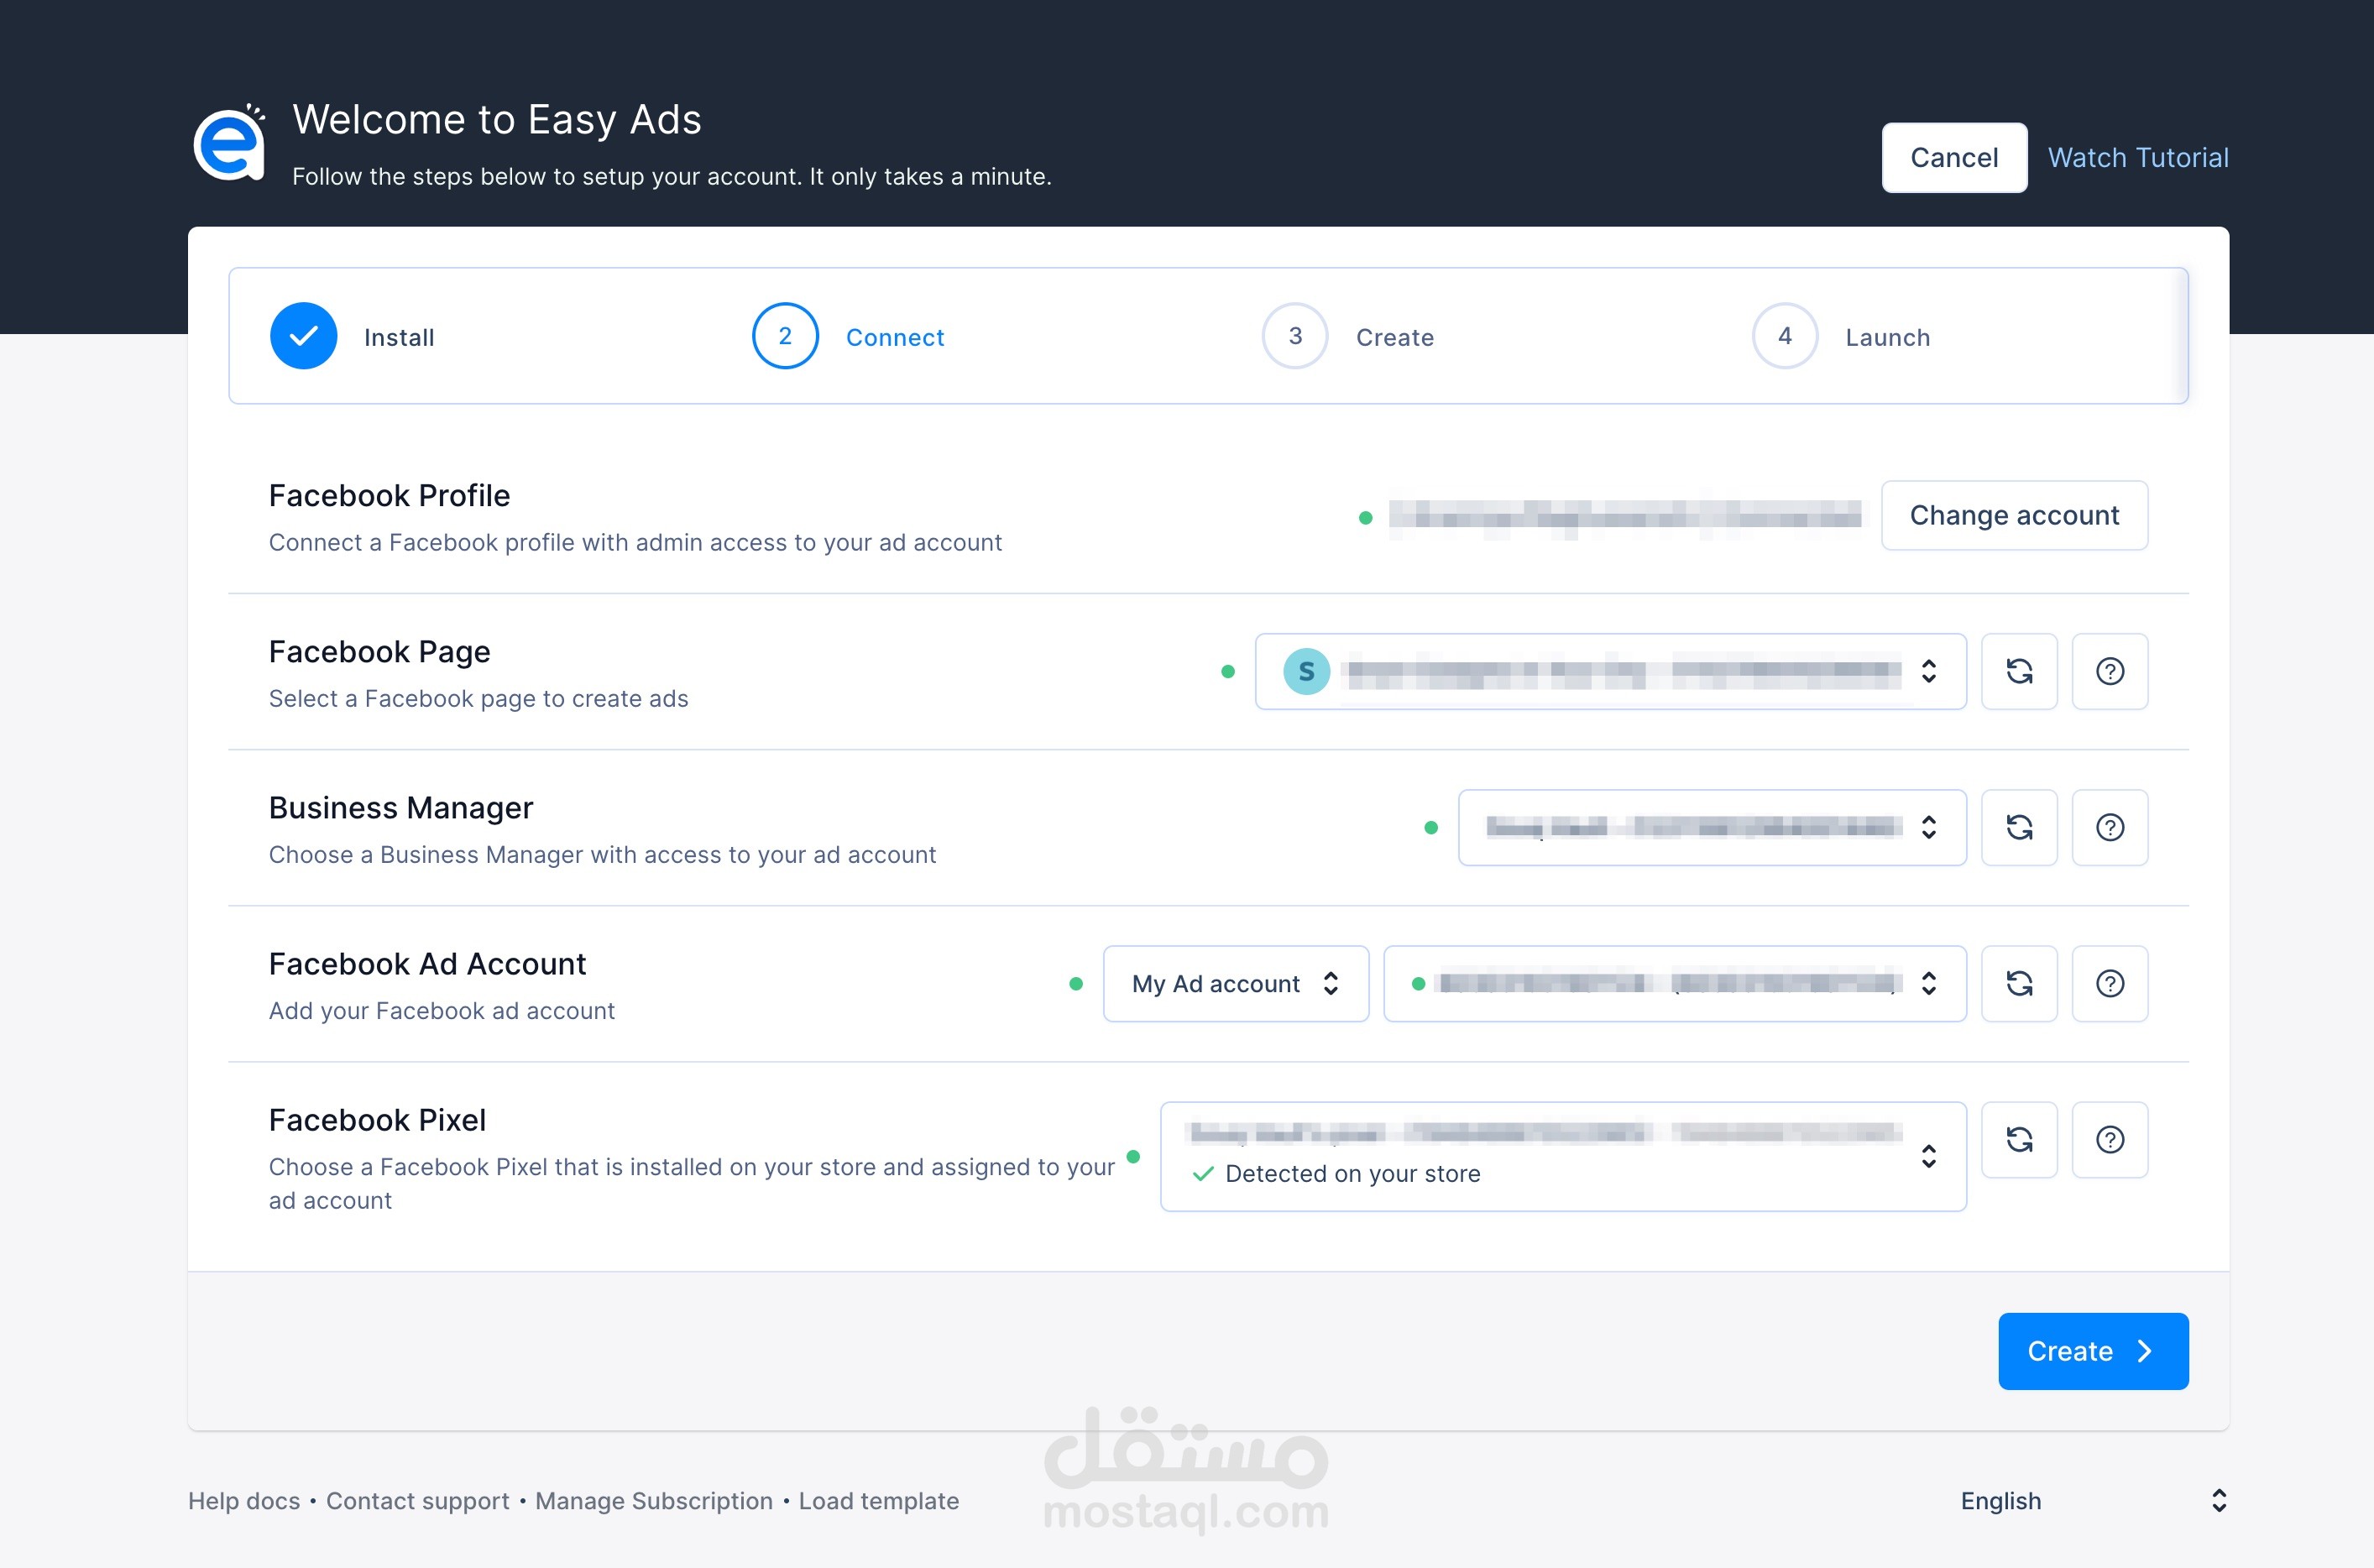Image resolution: width=2374 pixels, height=1568 pixels.
Task: Open the Help docs link
Action: (x=244, y=1500)
